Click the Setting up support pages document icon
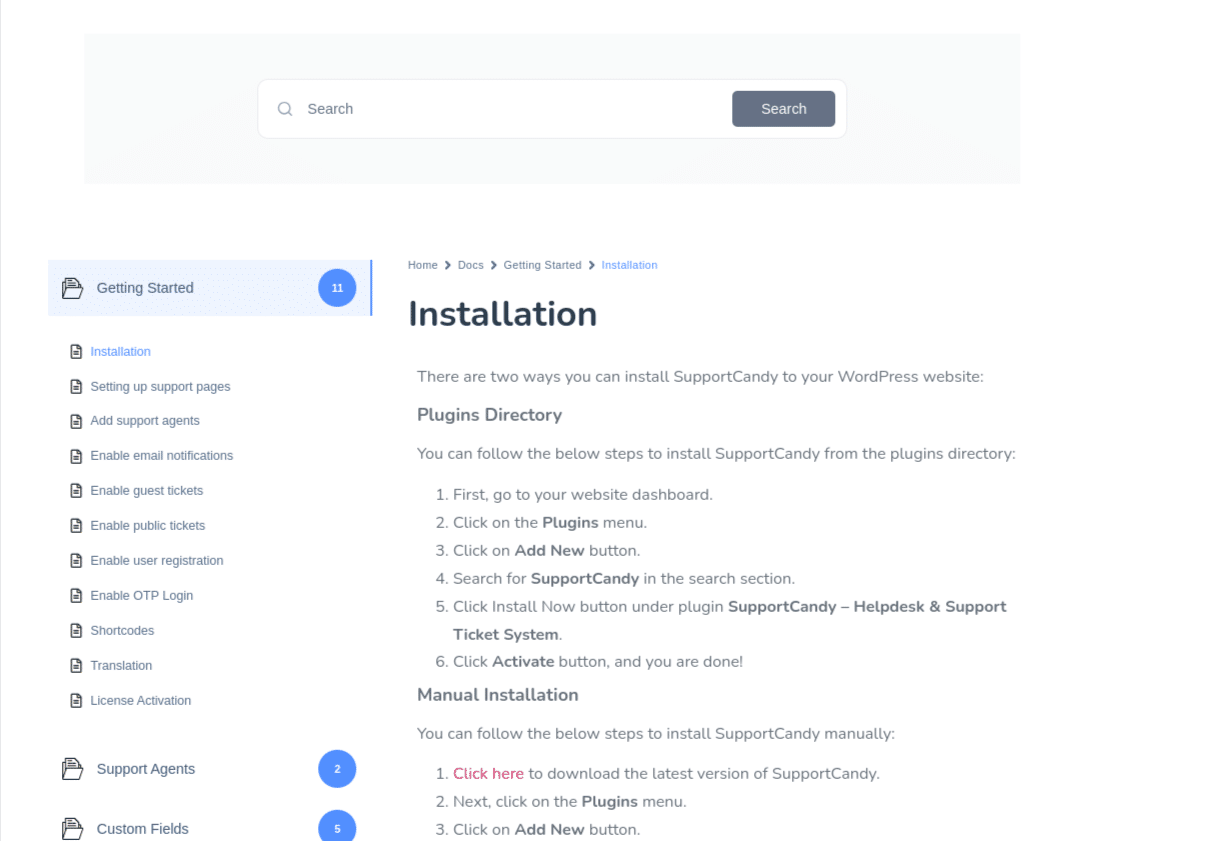Image resolution: width=1224 pixels, height=841 pixels. point(76,387)
